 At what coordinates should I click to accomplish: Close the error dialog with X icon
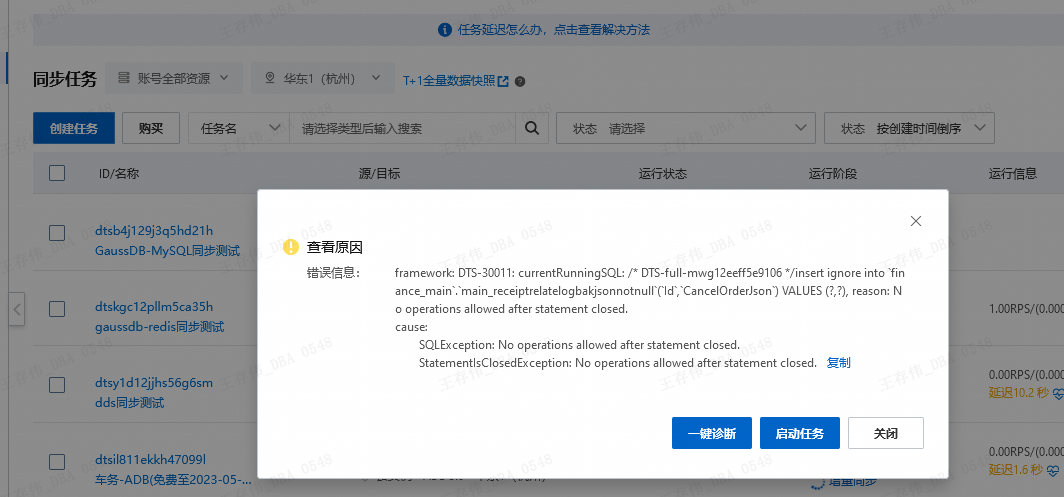click(x=915, y=221)
